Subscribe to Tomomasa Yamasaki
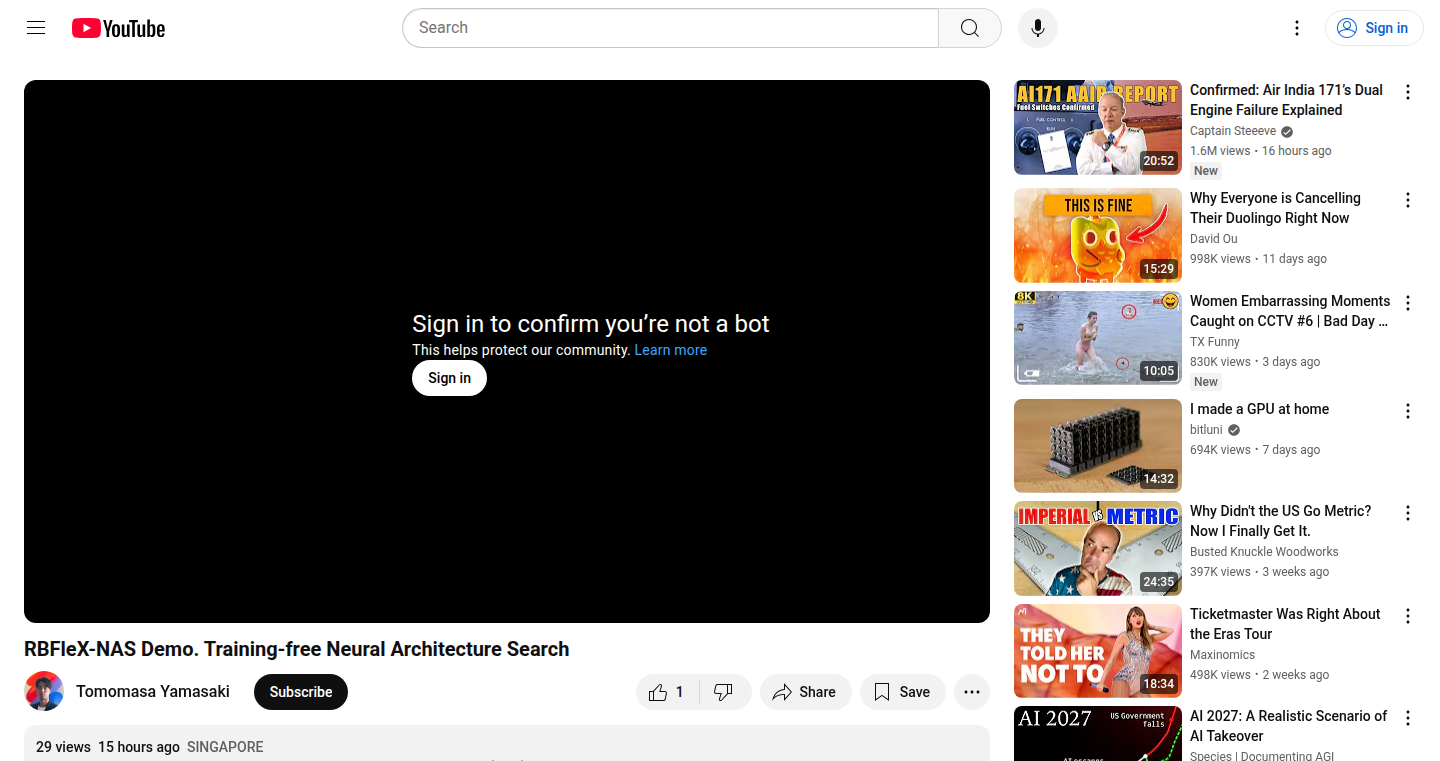Image resolution: width=1440 pixels, height=761 pixels. (x=301, y=692)
